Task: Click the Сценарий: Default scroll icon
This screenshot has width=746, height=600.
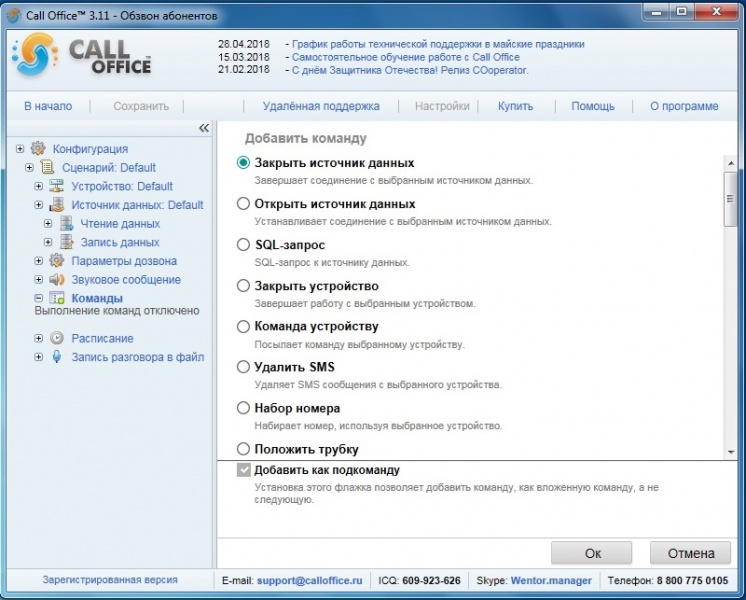Action: 47,167
